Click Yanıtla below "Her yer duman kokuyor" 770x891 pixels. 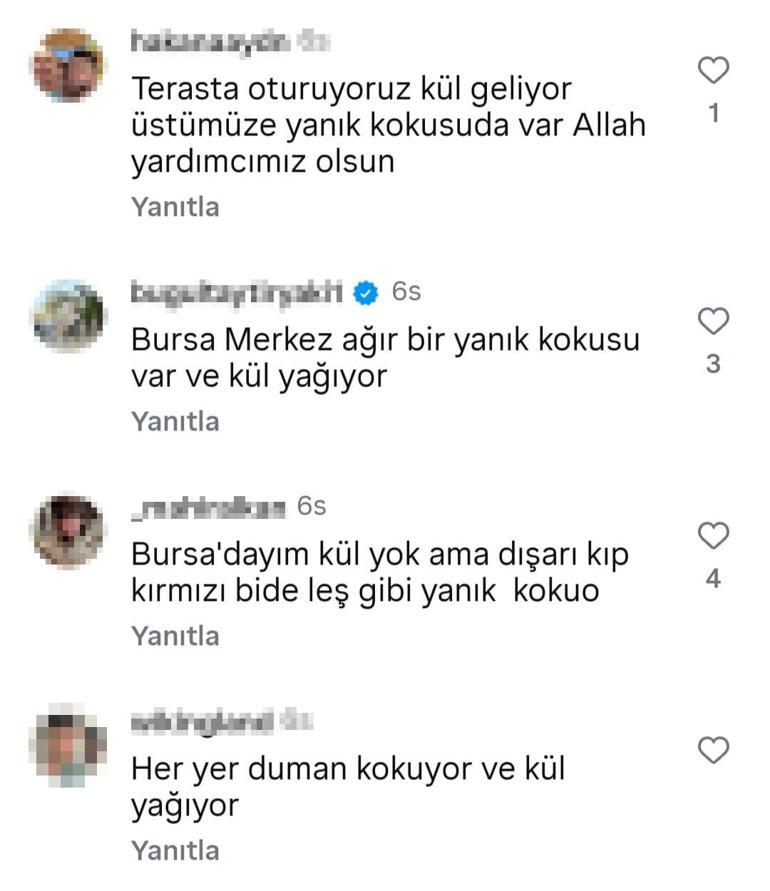[x=175, y=851]
